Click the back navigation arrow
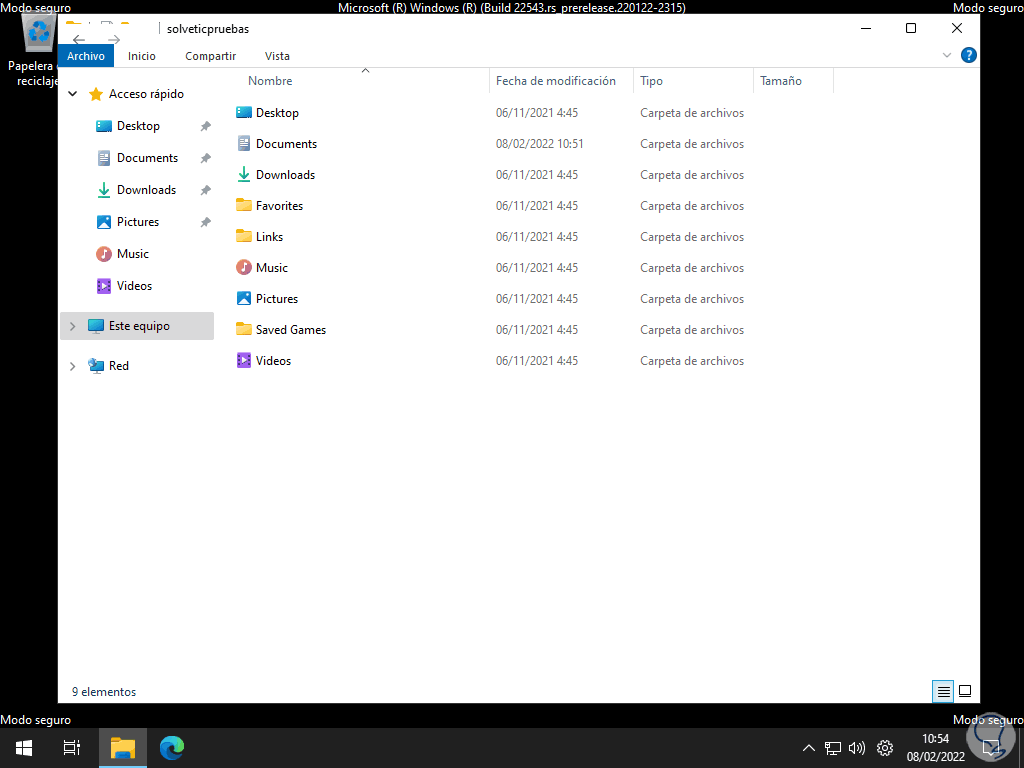Viewport: 1024px width, 768px height. click(x=78, y=40)
